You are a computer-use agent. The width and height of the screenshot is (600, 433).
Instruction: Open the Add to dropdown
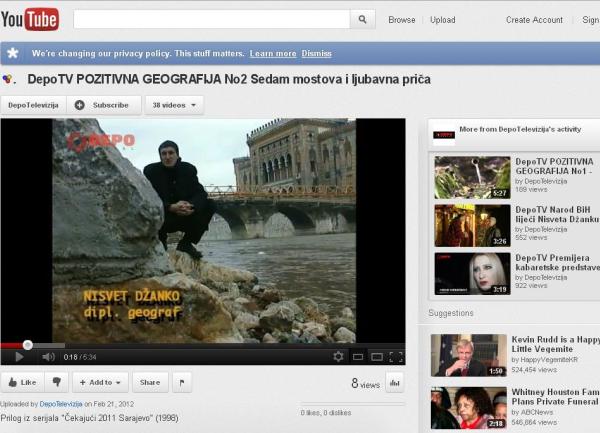pyautogui.click(x=100, y=382)
